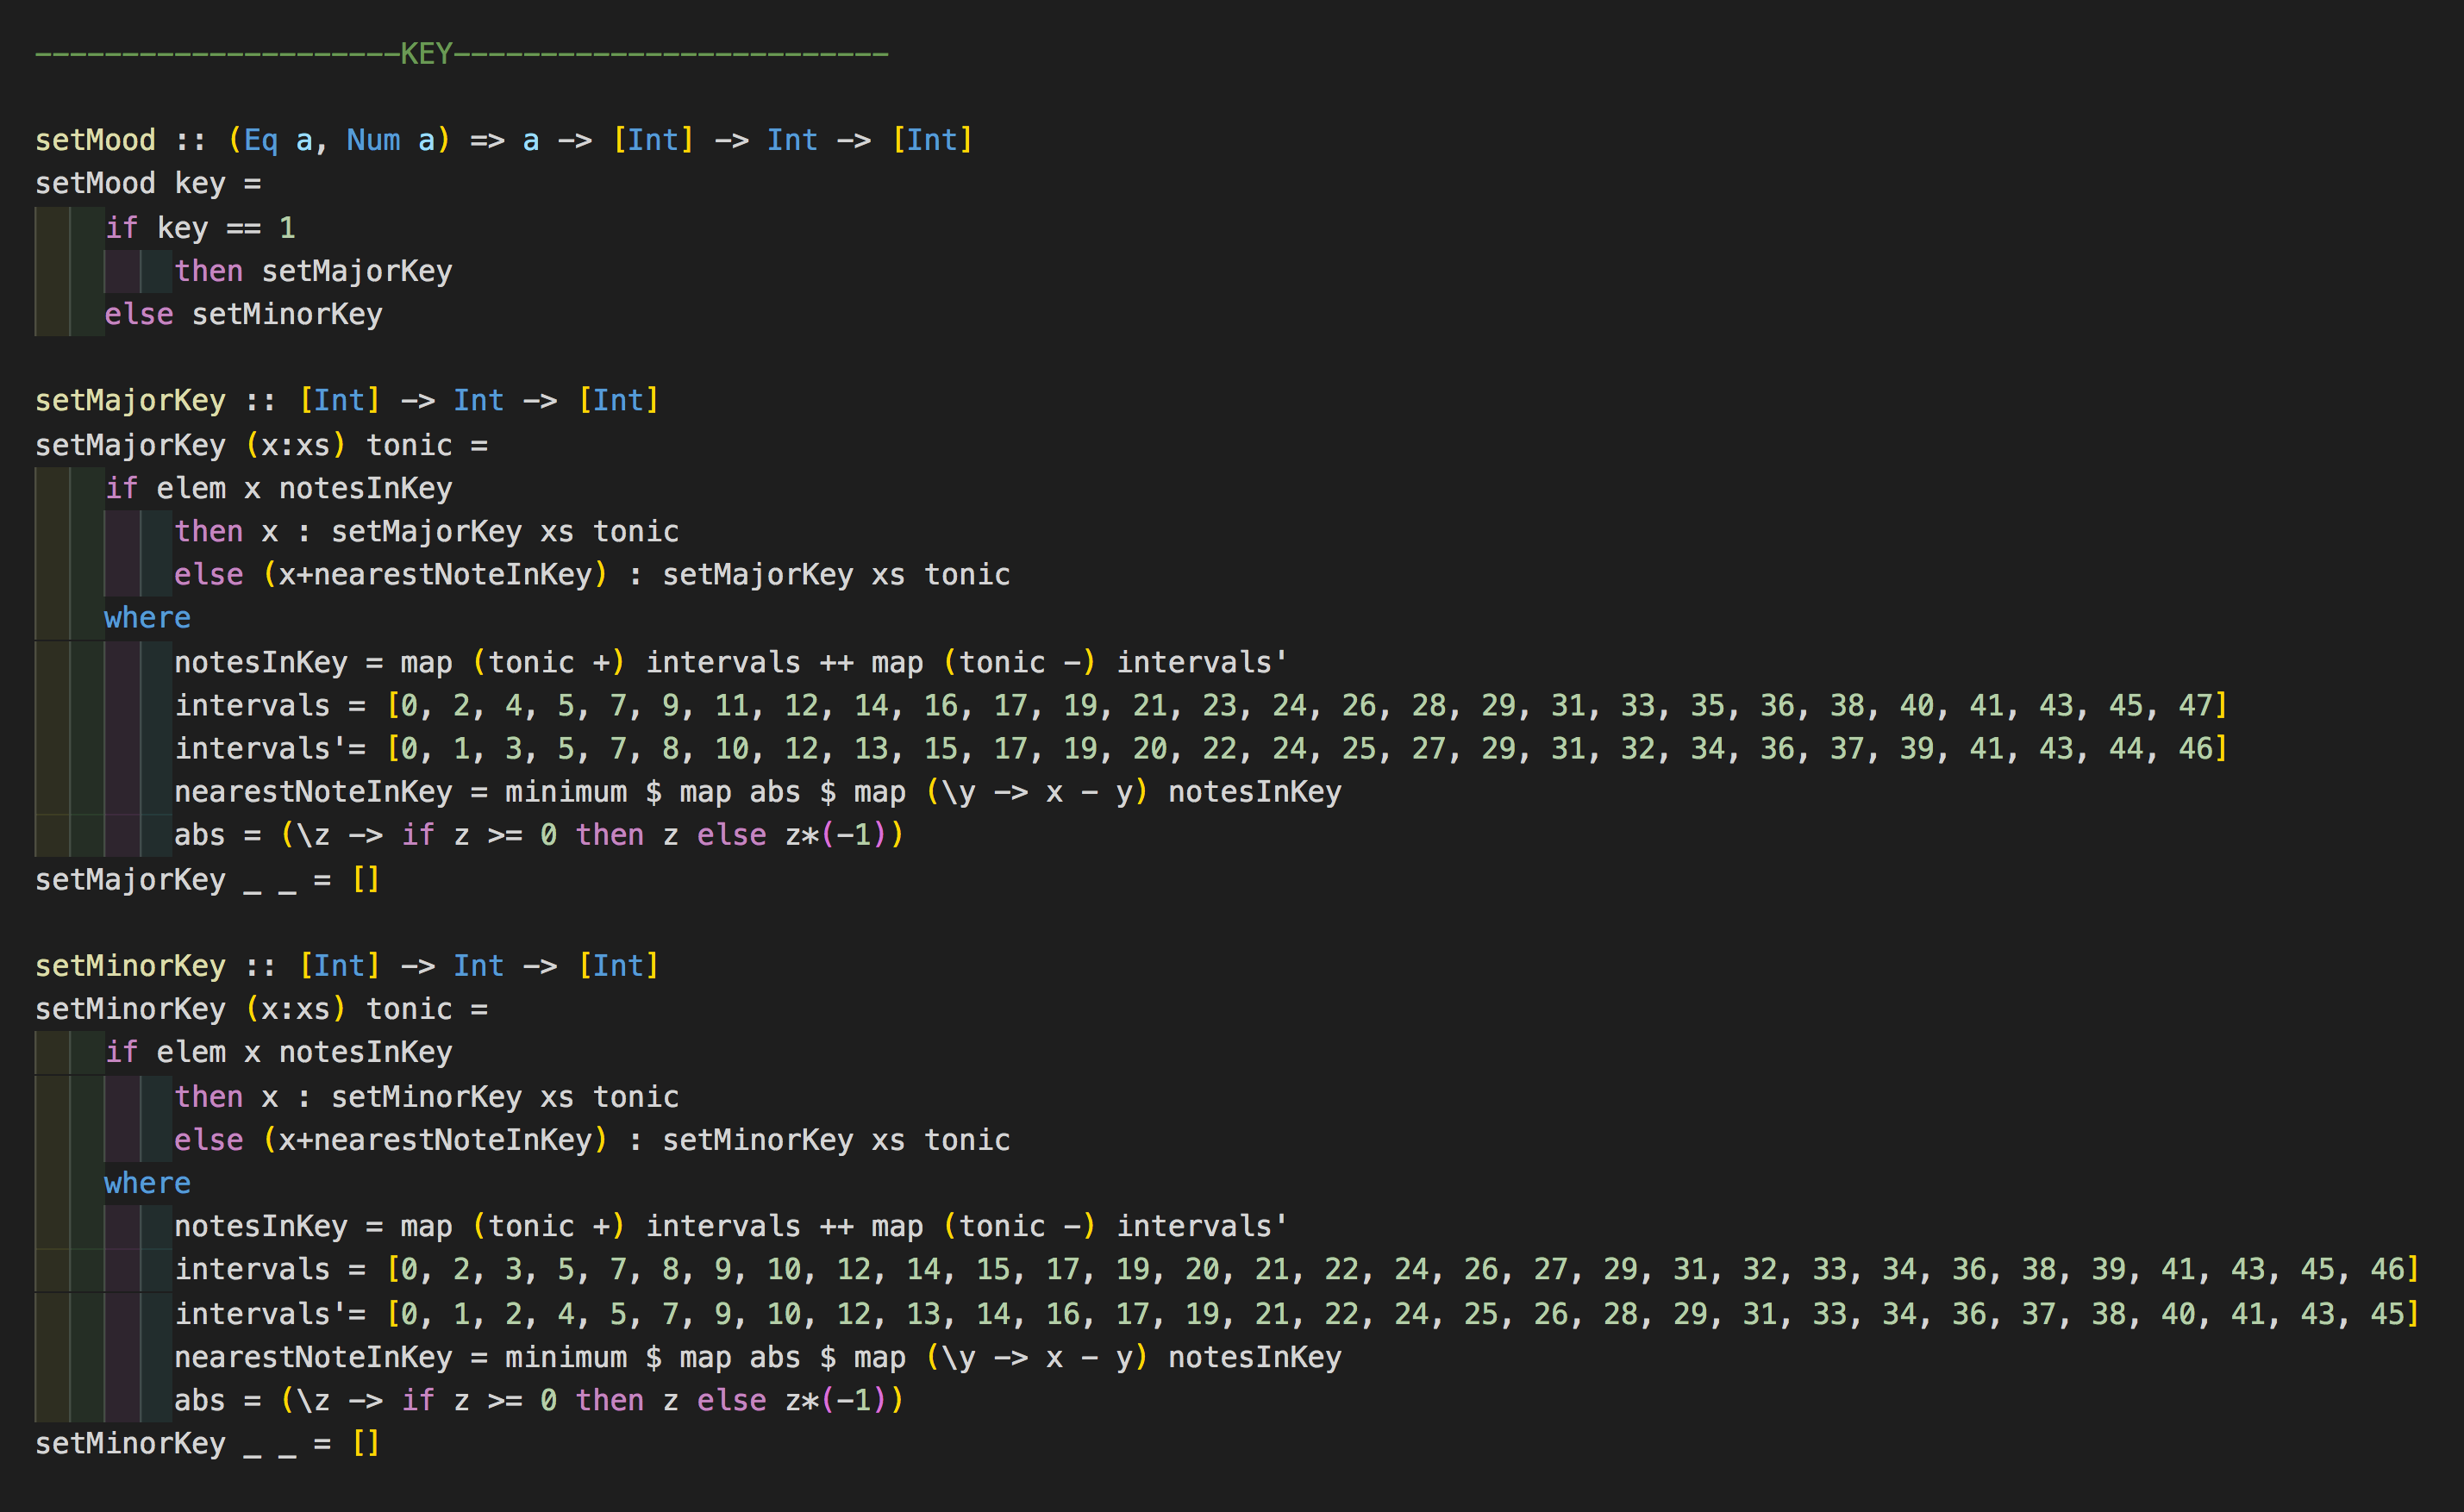Click the then x : setMinorKey xs tonic line
This screenshot has width=2464, height=1512.
(425, 1096)
